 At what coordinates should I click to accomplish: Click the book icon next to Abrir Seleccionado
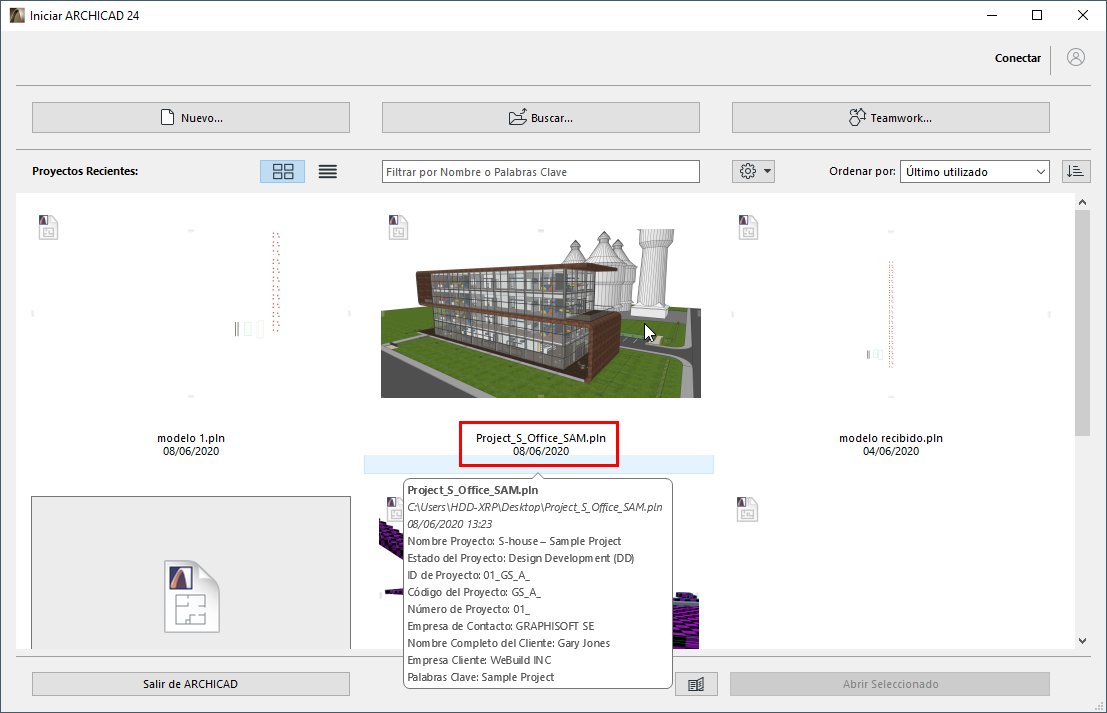point(696,684)
